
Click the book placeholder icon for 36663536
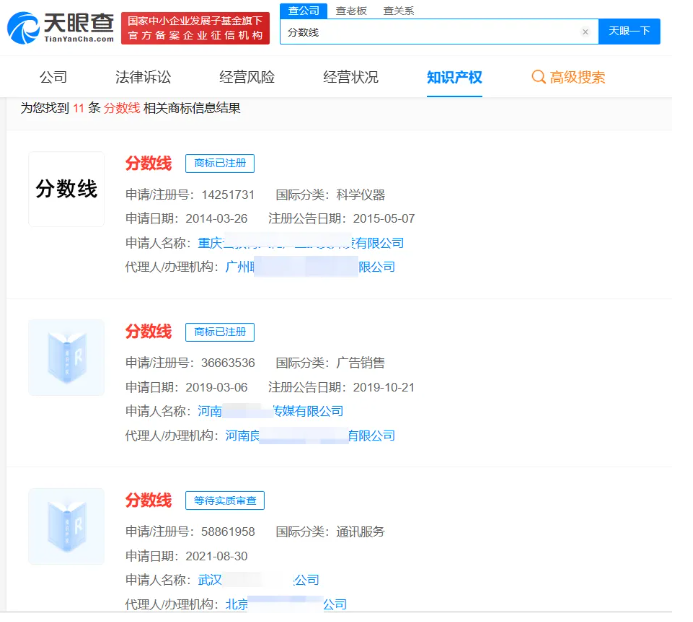pyautogui.click(x=66, y=357)
